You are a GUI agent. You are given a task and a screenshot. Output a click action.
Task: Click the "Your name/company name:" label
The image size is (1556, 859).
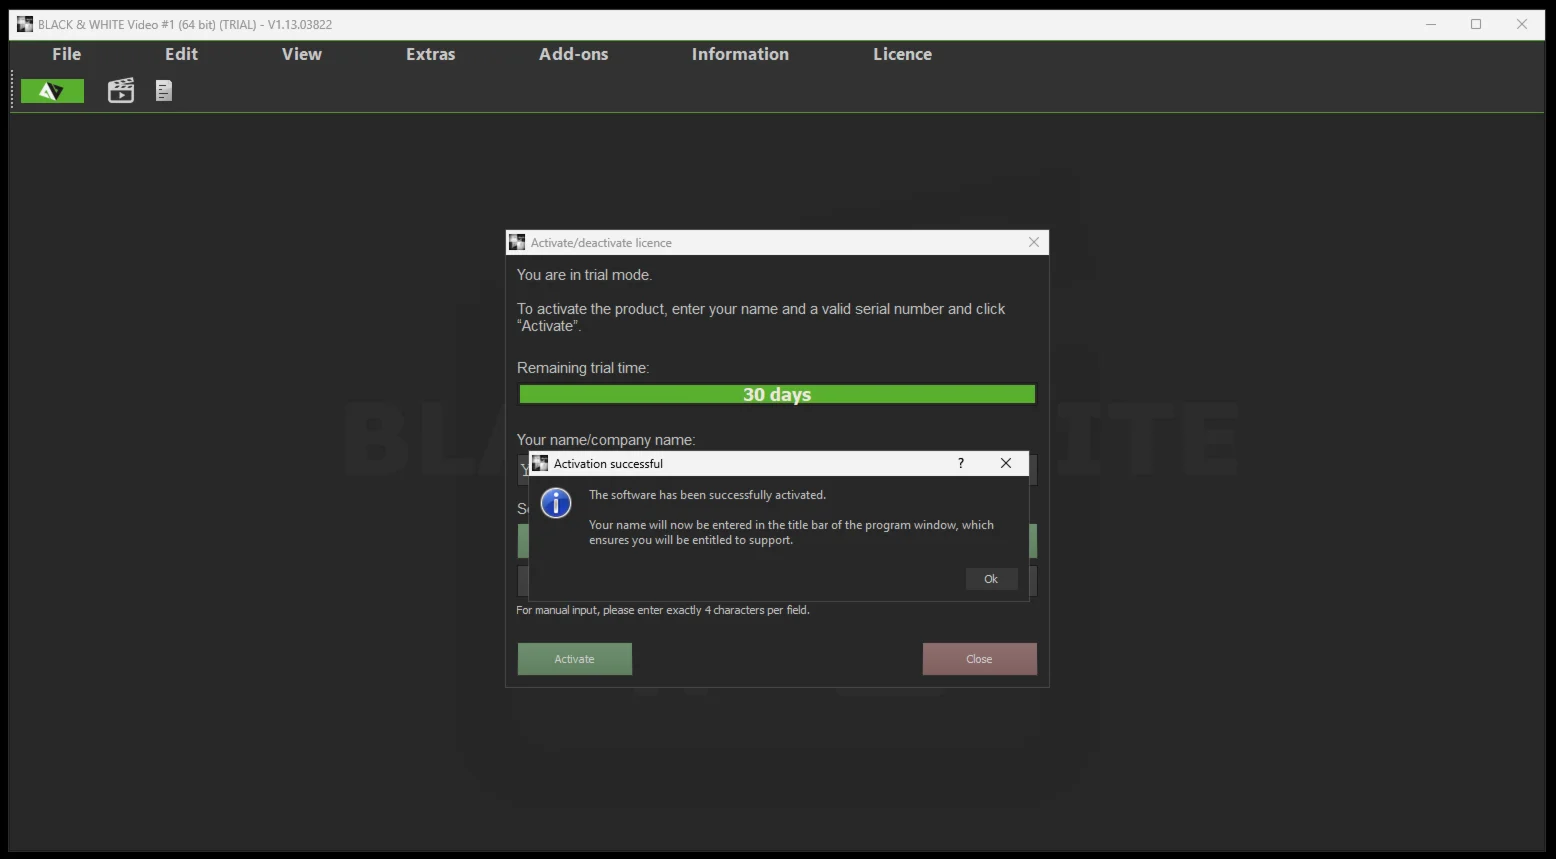606,440
